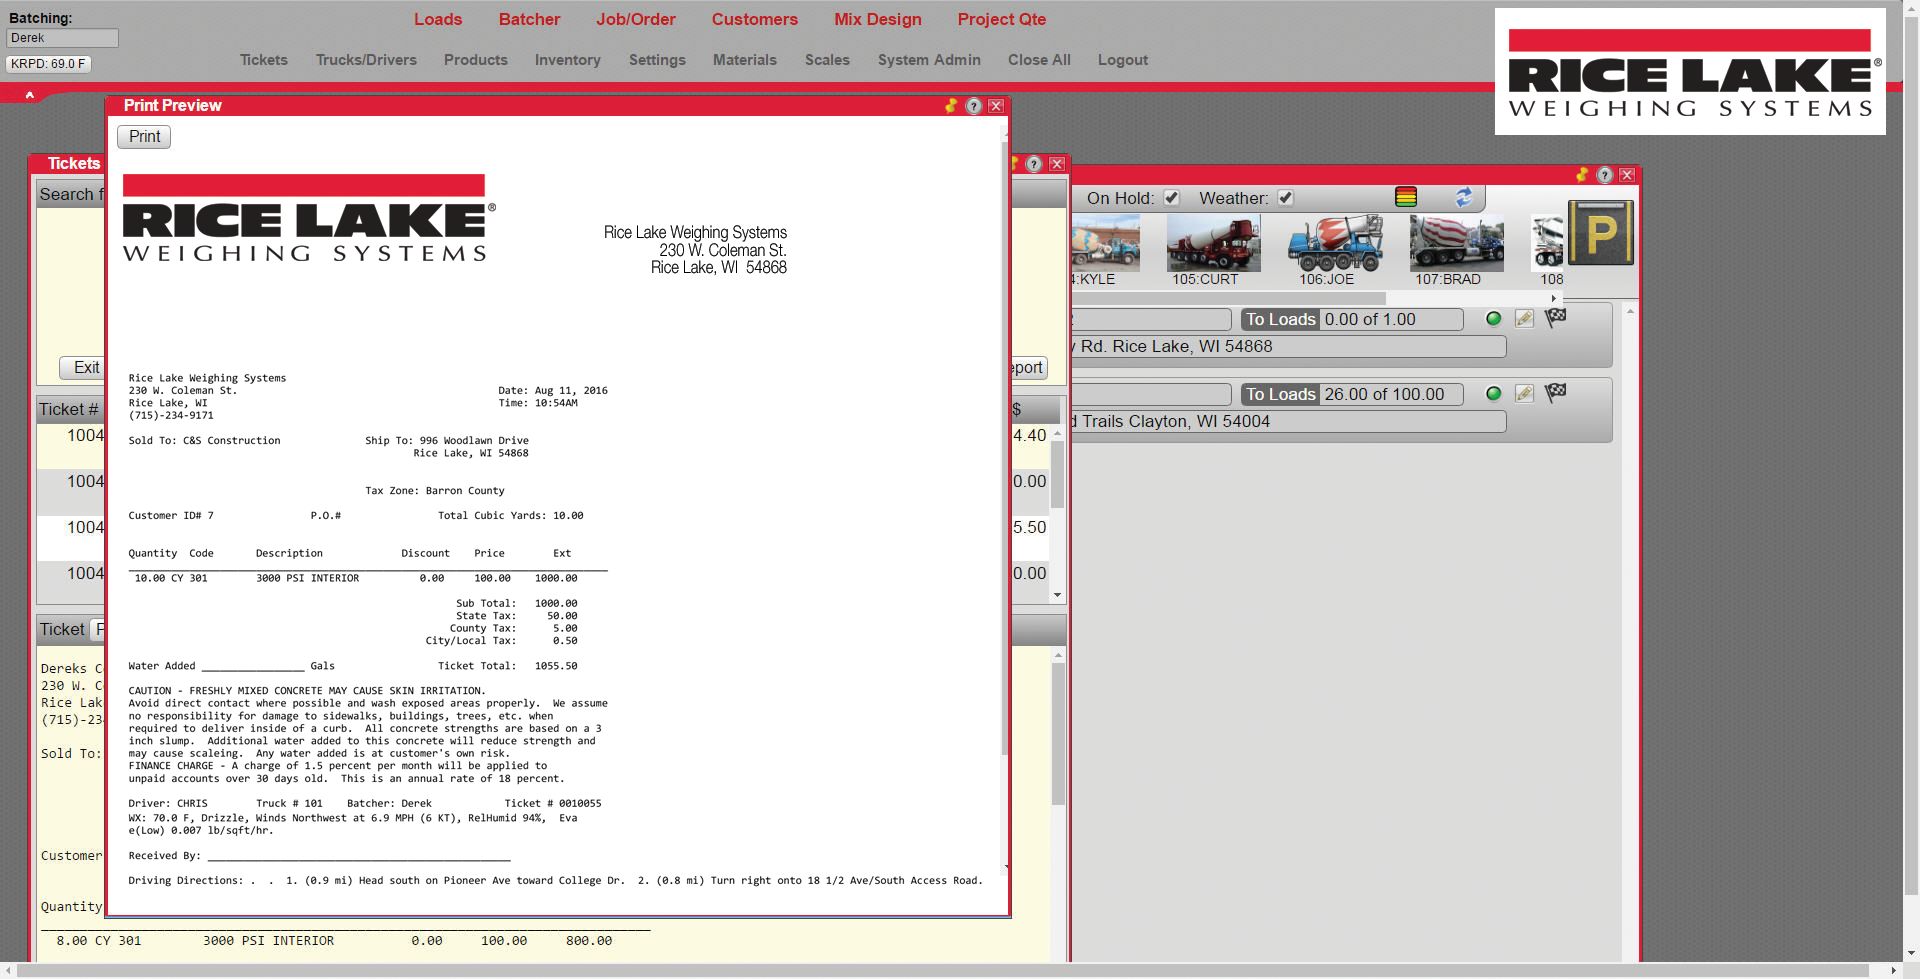Image resolution: width=1920 pixels, height=979 pixels.
Task: Open System Admin from the submenu
Action: coord(929,60)
